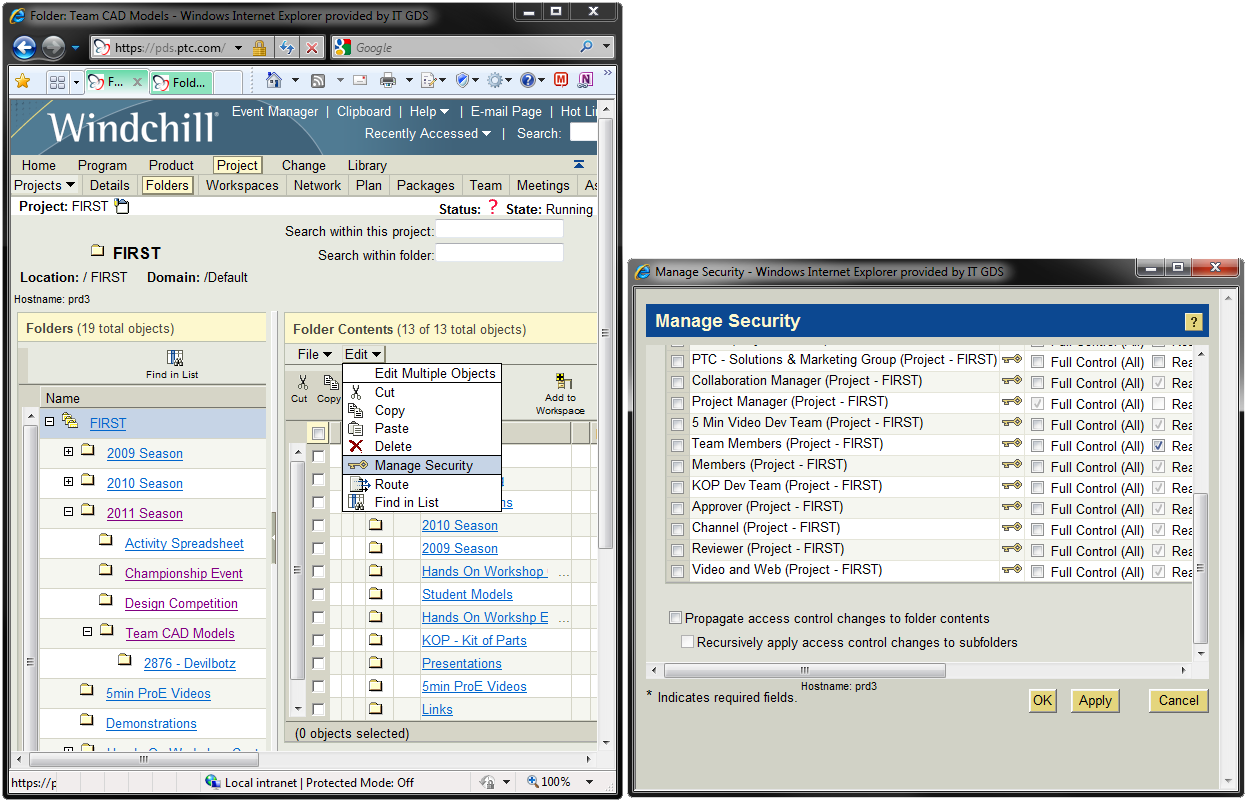Click the icon next to Project FIRST label
Screen dimensions: 1247x800
[121, 207]
